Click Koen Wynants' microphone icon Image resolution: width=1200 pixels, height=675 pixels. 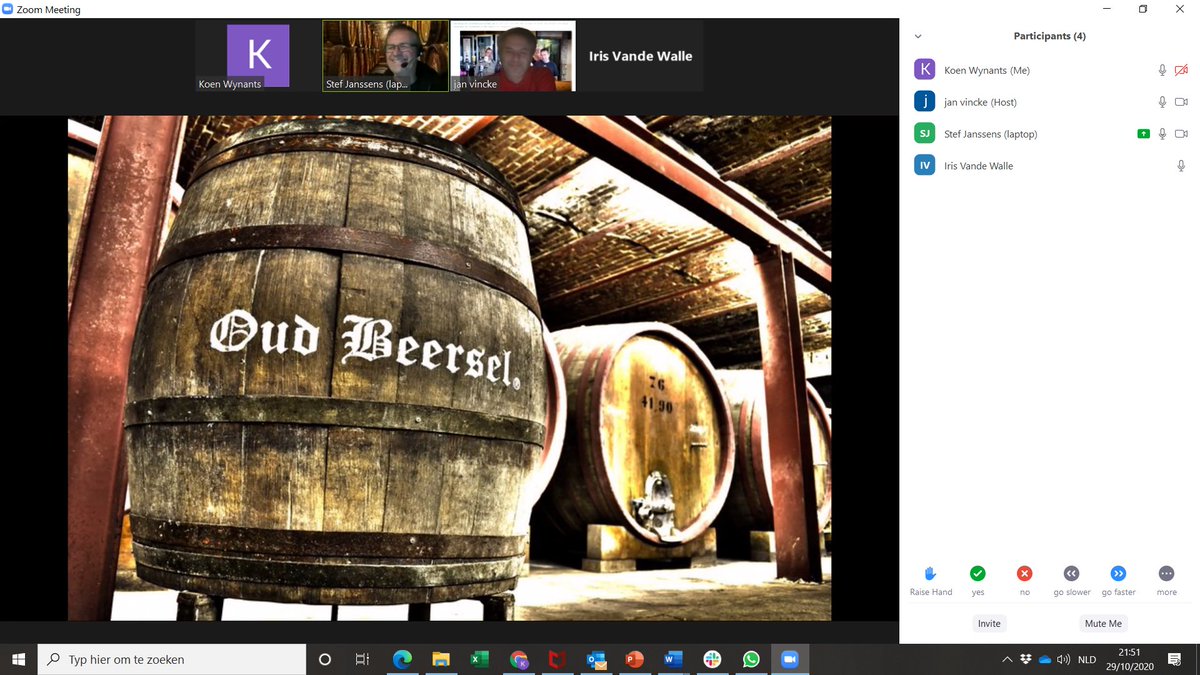point(1162,70)
